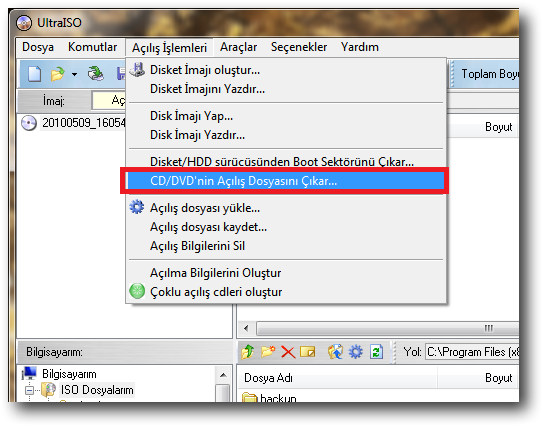Select Disket İmajı oluştur menu entry
Viewport: 543px width, 426px height.
(286, 70)
